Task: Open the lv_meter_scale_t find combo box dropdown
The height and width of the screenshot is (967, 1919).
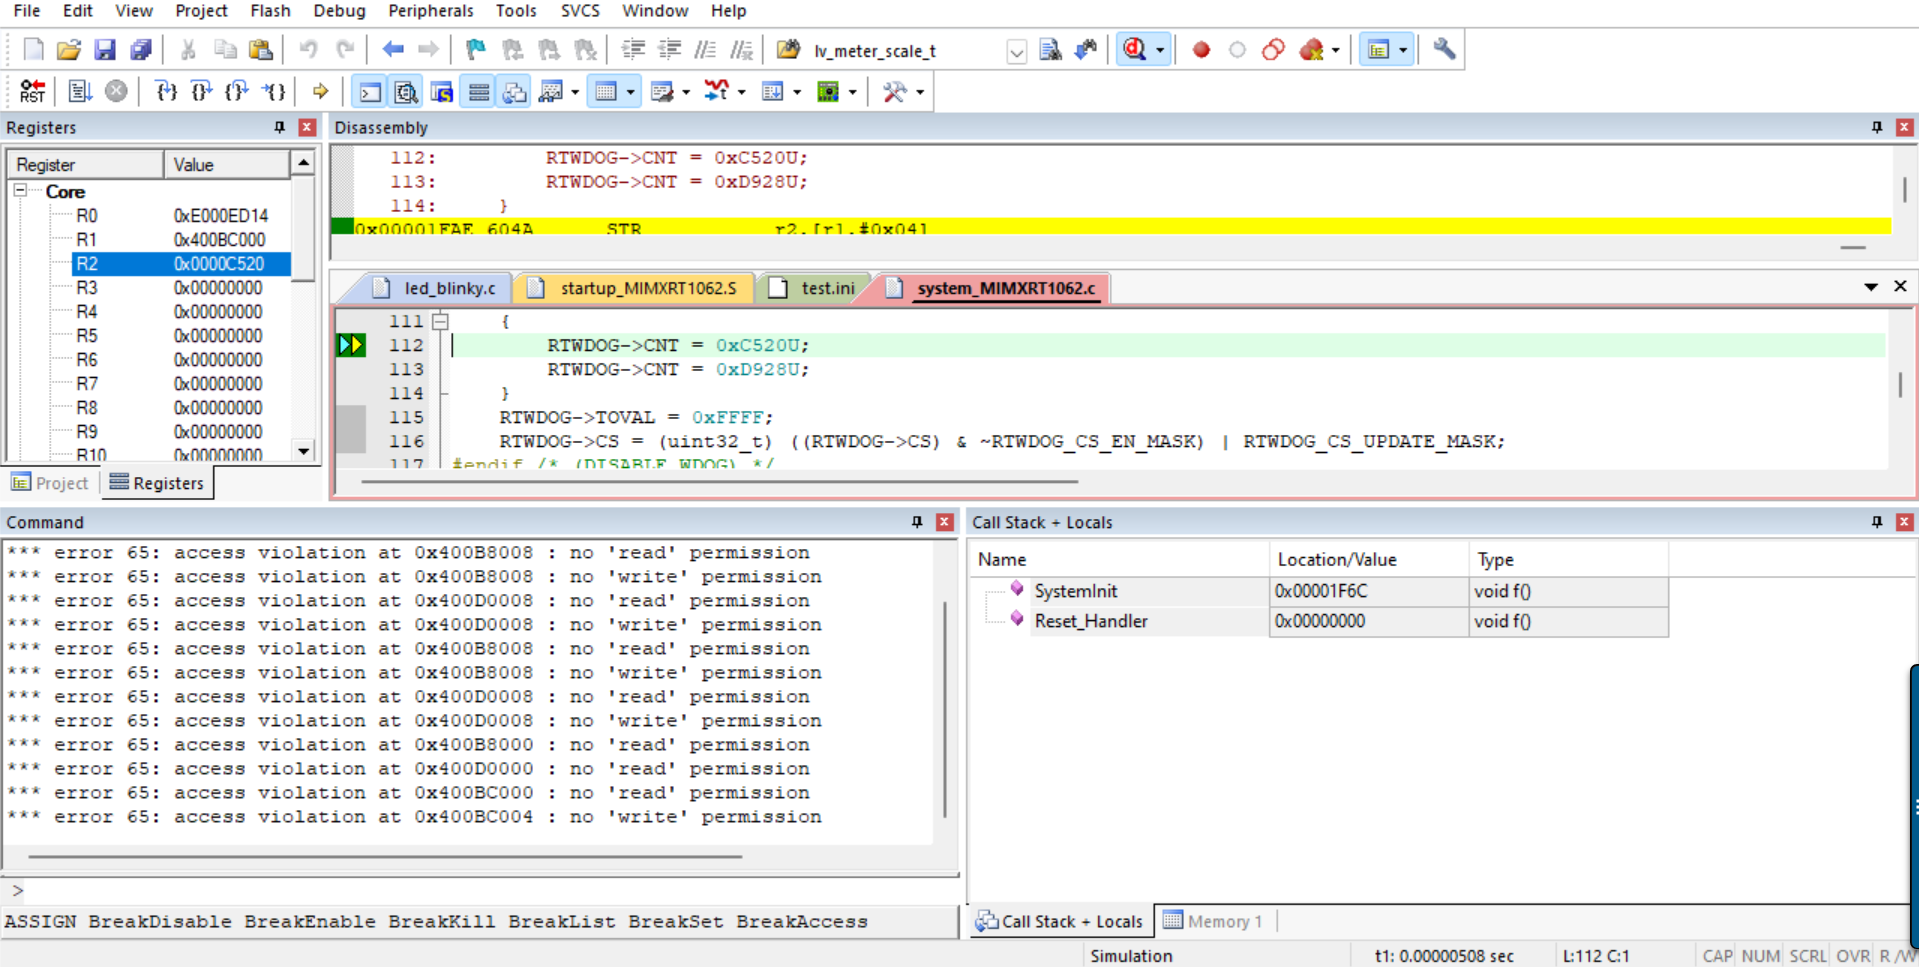Action: [1016, 51]
